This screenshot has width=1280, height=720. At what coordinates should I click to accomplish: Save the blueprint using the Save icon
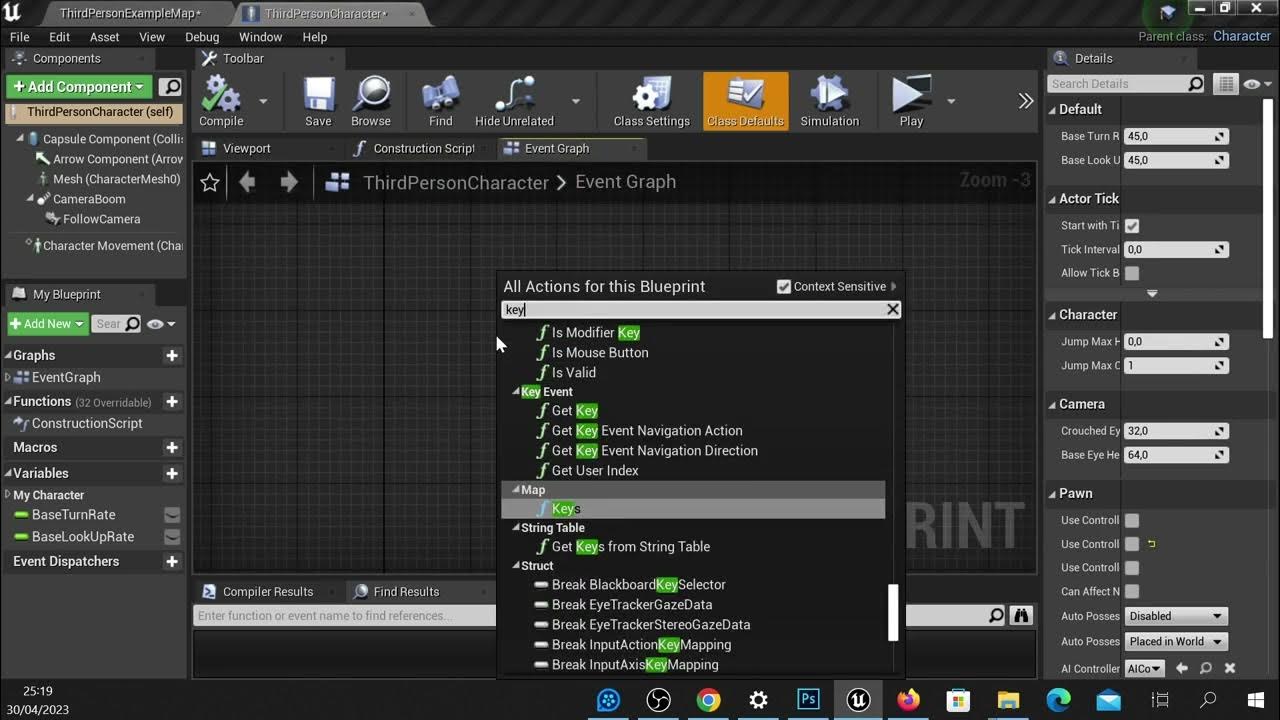(318, 101)
